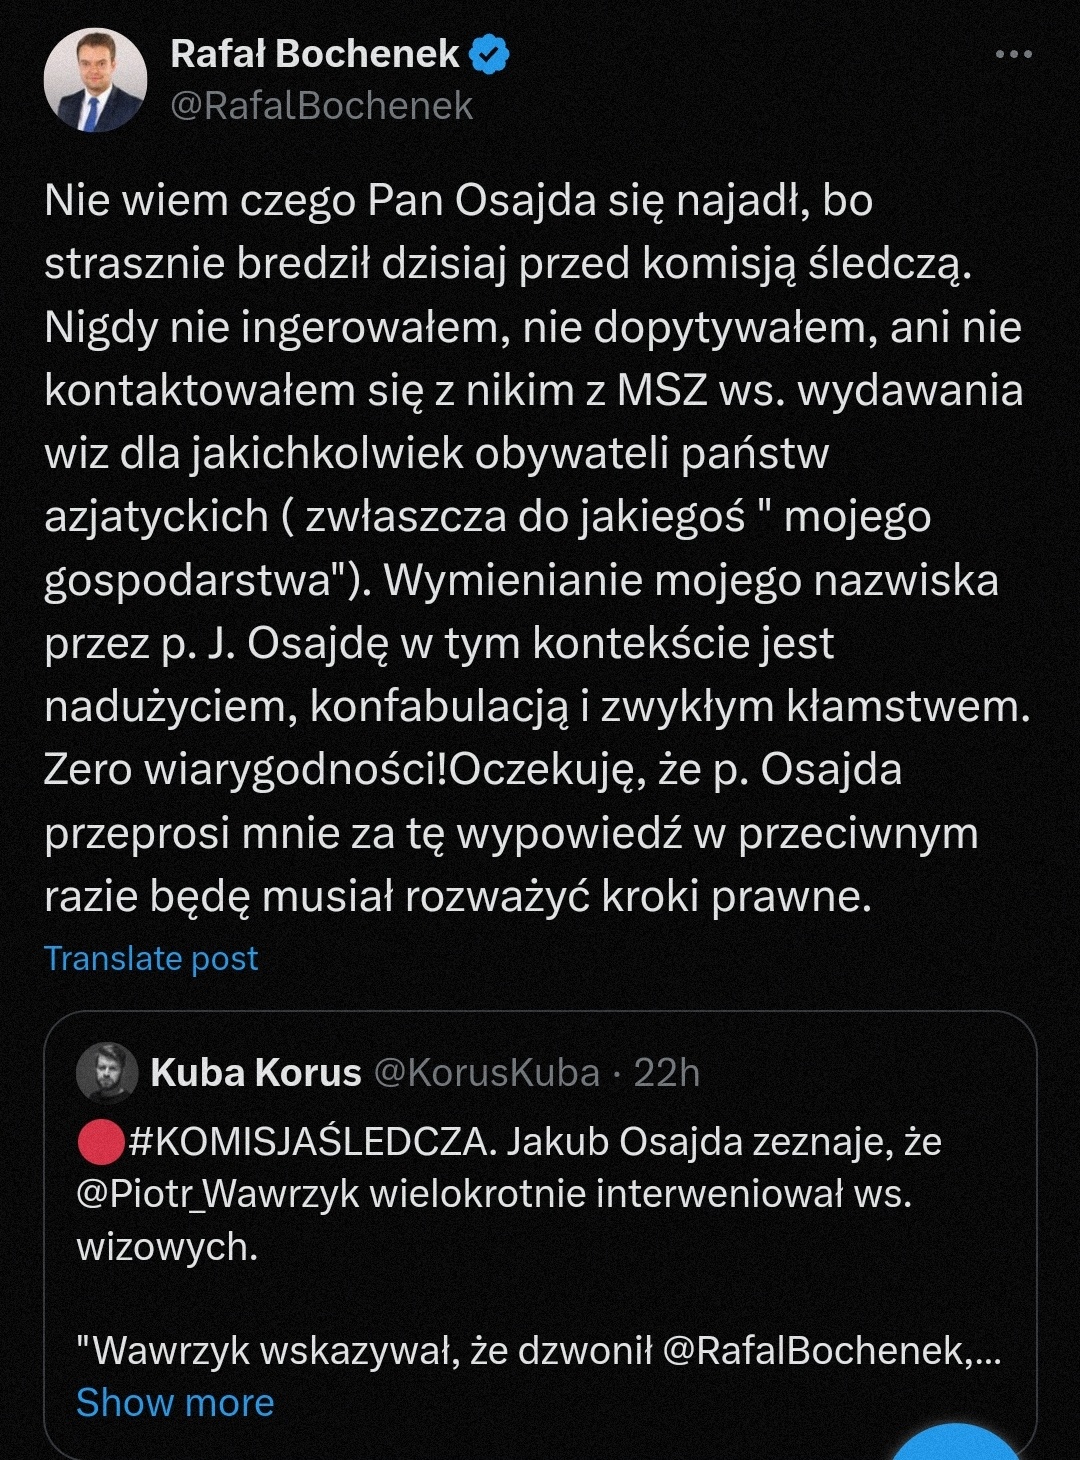Click the @RafalBochenek handle under the name
The image size is (1080, 1460).
pos(322,106)
